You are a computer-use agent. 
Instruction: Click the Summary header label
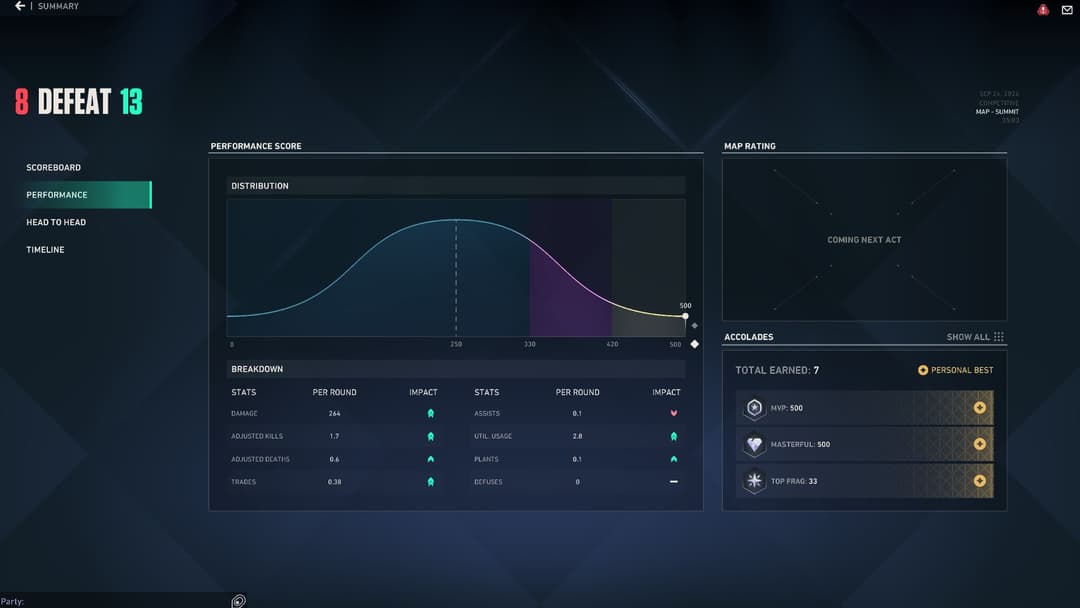(x=58, y=6)
